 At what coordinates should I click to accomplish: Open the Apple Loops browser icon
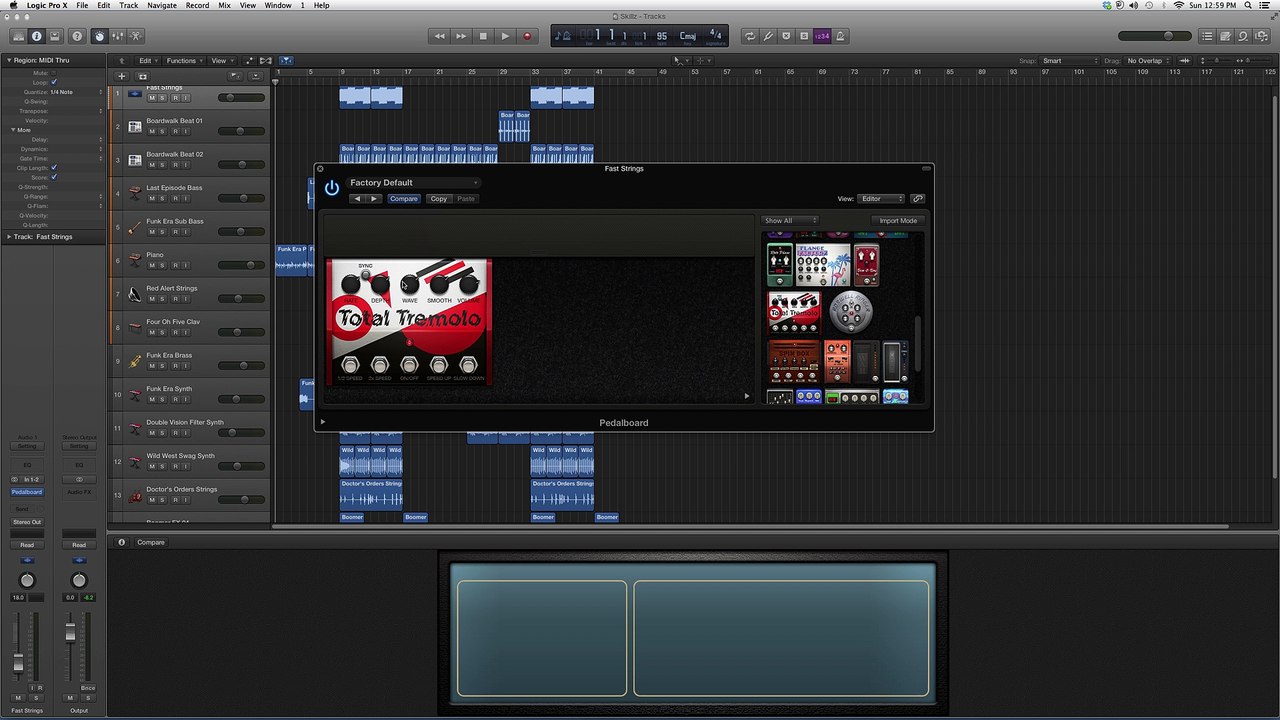tap(1242, 36)
